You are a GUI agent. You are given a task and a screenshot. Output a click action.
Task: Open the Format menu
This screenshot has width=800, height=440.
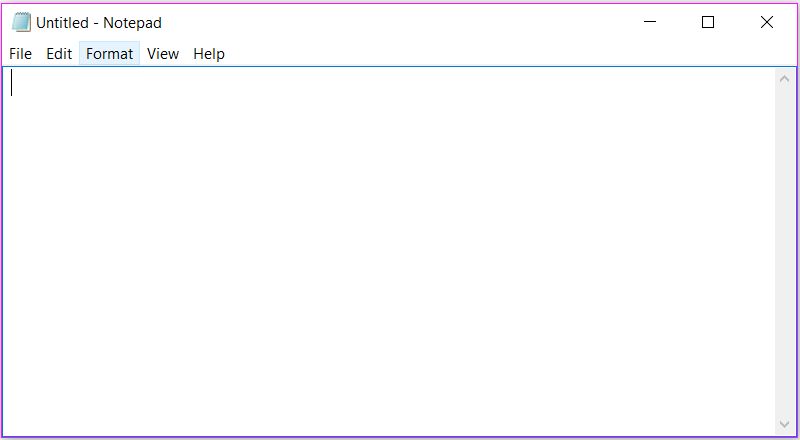pos(109,54)
